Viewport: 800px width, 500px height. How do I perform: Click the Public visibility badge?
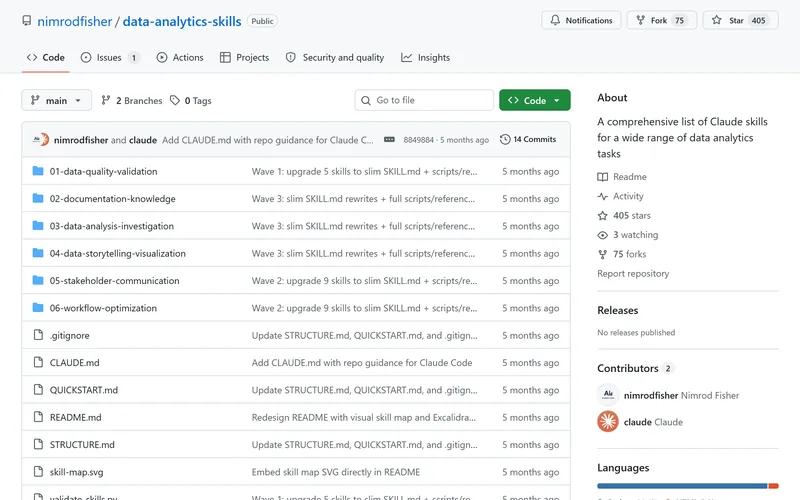262,21
